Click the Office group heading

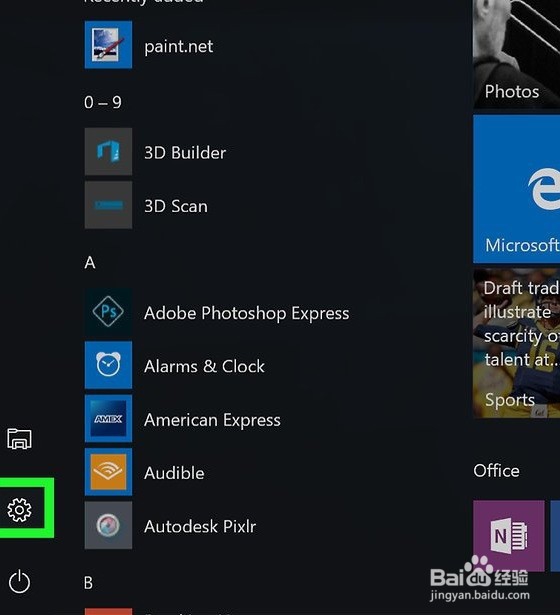tap(496, 471)
